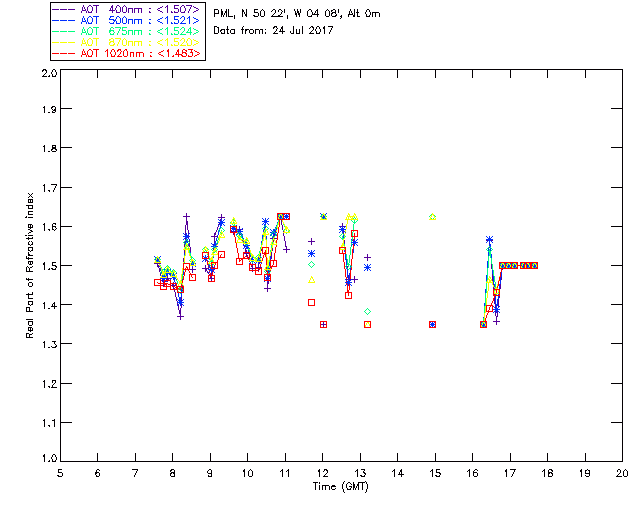Viewport: 640px width, 512px height.
Task: Click the AOT 500nm legend entry
Action: (x=126, y=20)
